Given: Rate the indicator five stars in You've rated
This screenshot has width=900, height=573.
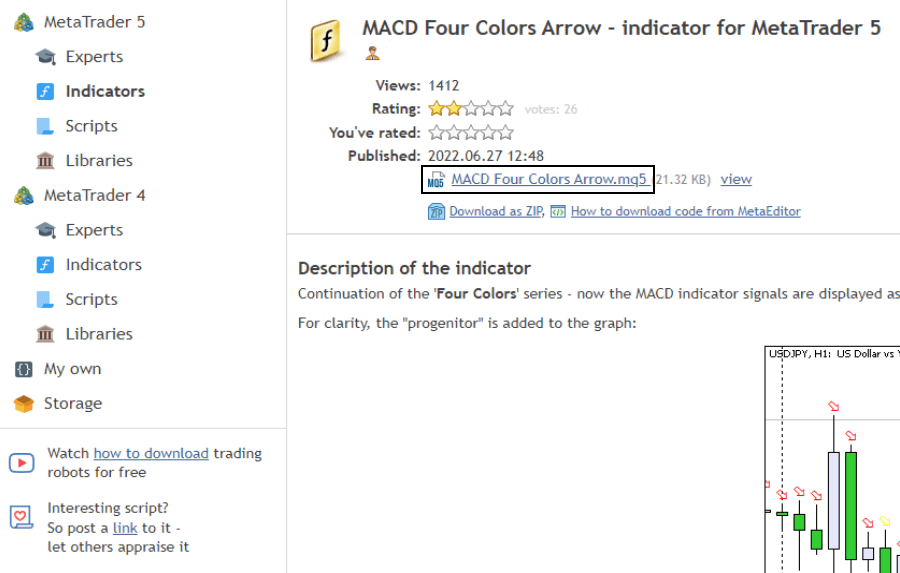Looking at the screenshot, I should (506, 133).
